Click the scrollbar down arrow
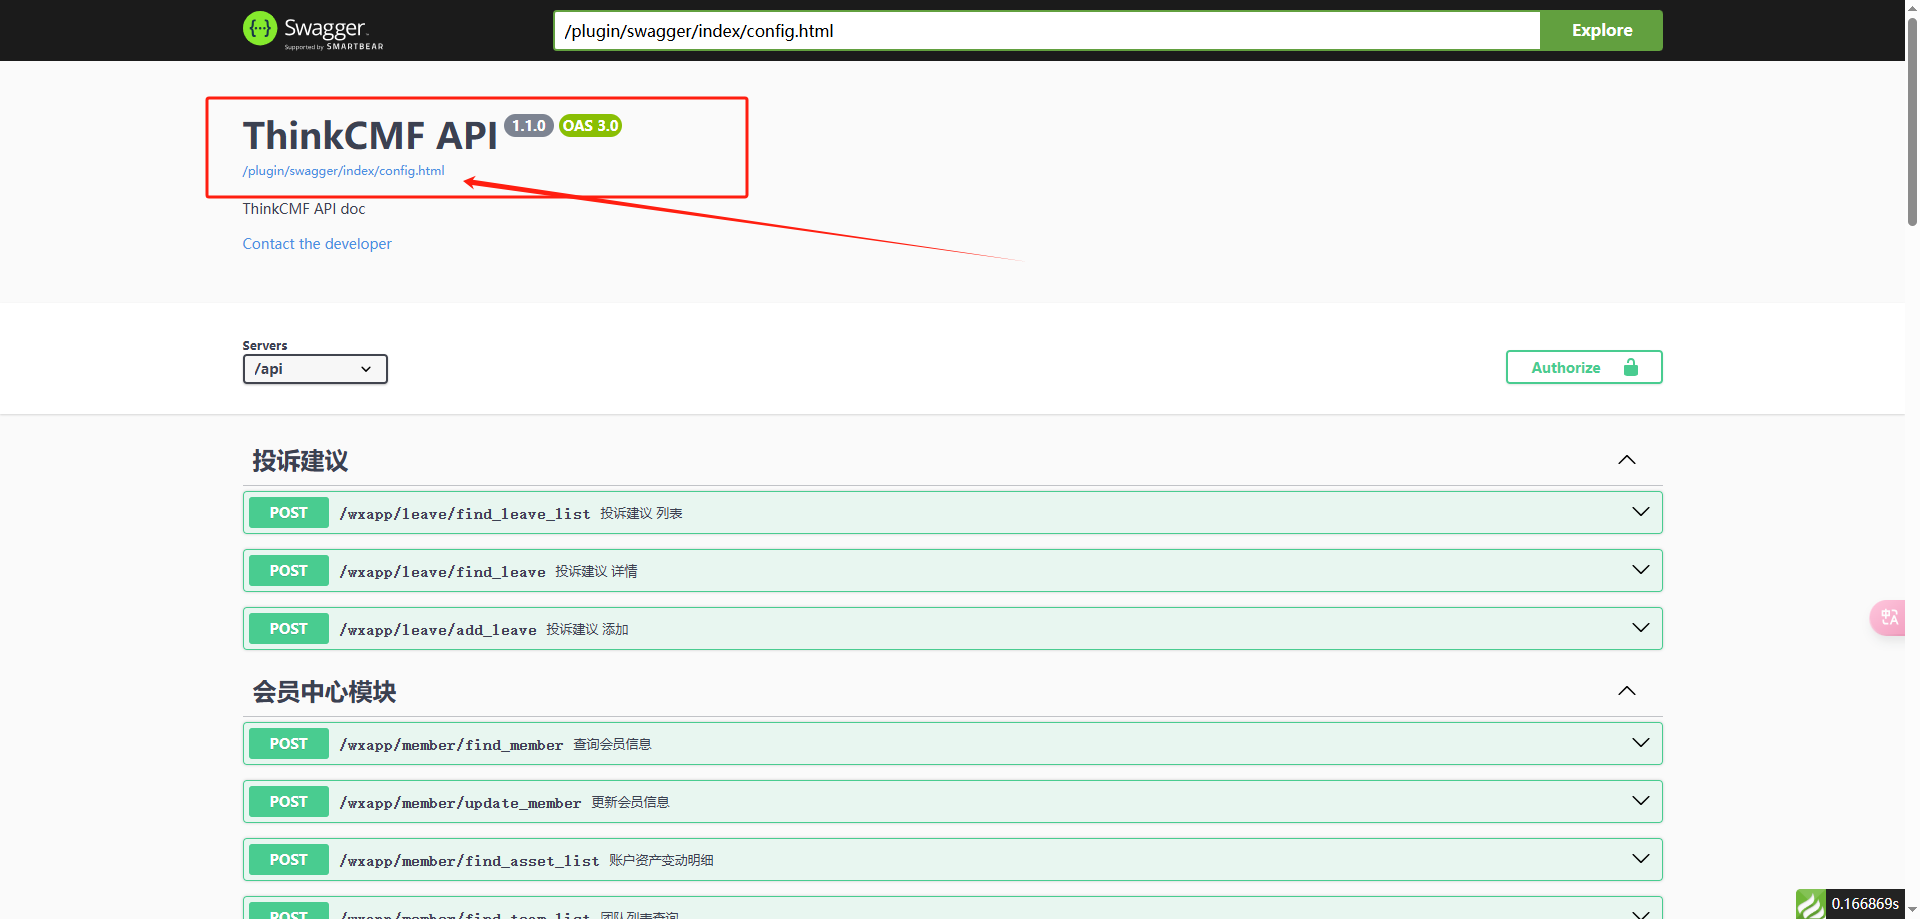Viewport: 1920px width, 919px height. (1912, 910)
